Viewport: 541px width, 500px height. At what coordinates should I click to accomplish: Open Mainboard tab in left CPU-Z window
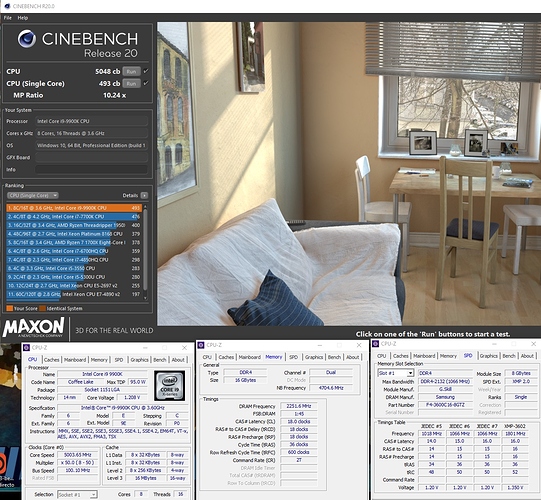click(x=75, y=360)
